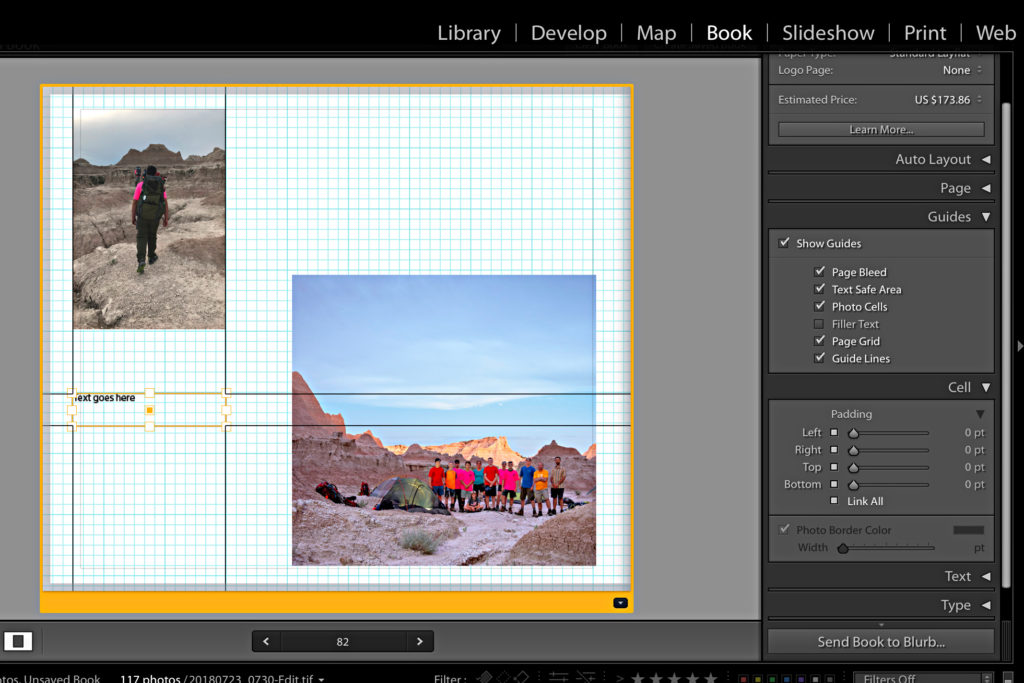This screenshot has height=683, width=1024.
Task: Select the group photo at campsite
Action: coord(443,420)
